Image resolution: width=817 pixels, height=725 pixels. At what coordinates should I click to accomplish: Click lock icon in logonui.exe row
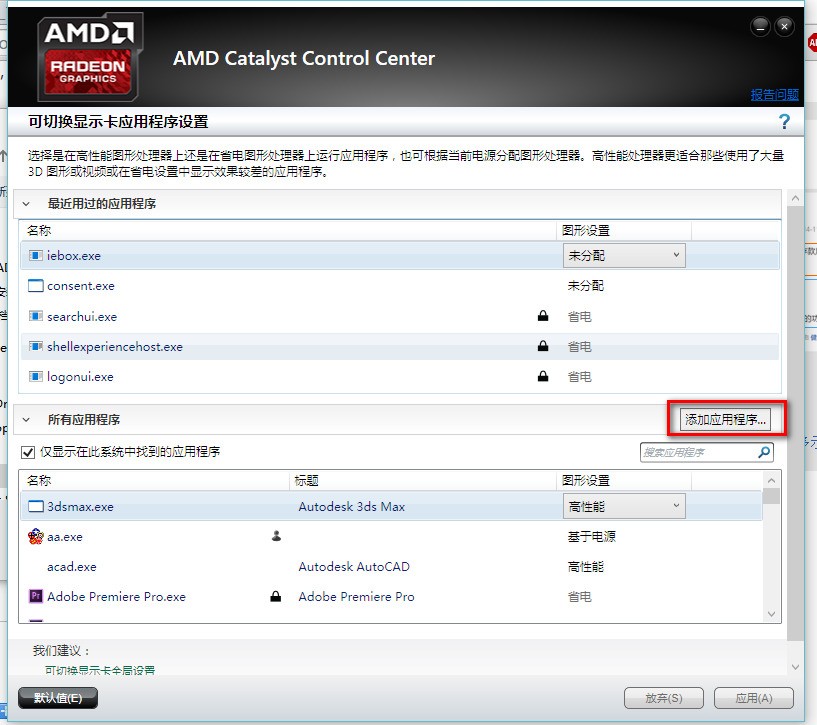pyautogui.click(x=543, y=376)
